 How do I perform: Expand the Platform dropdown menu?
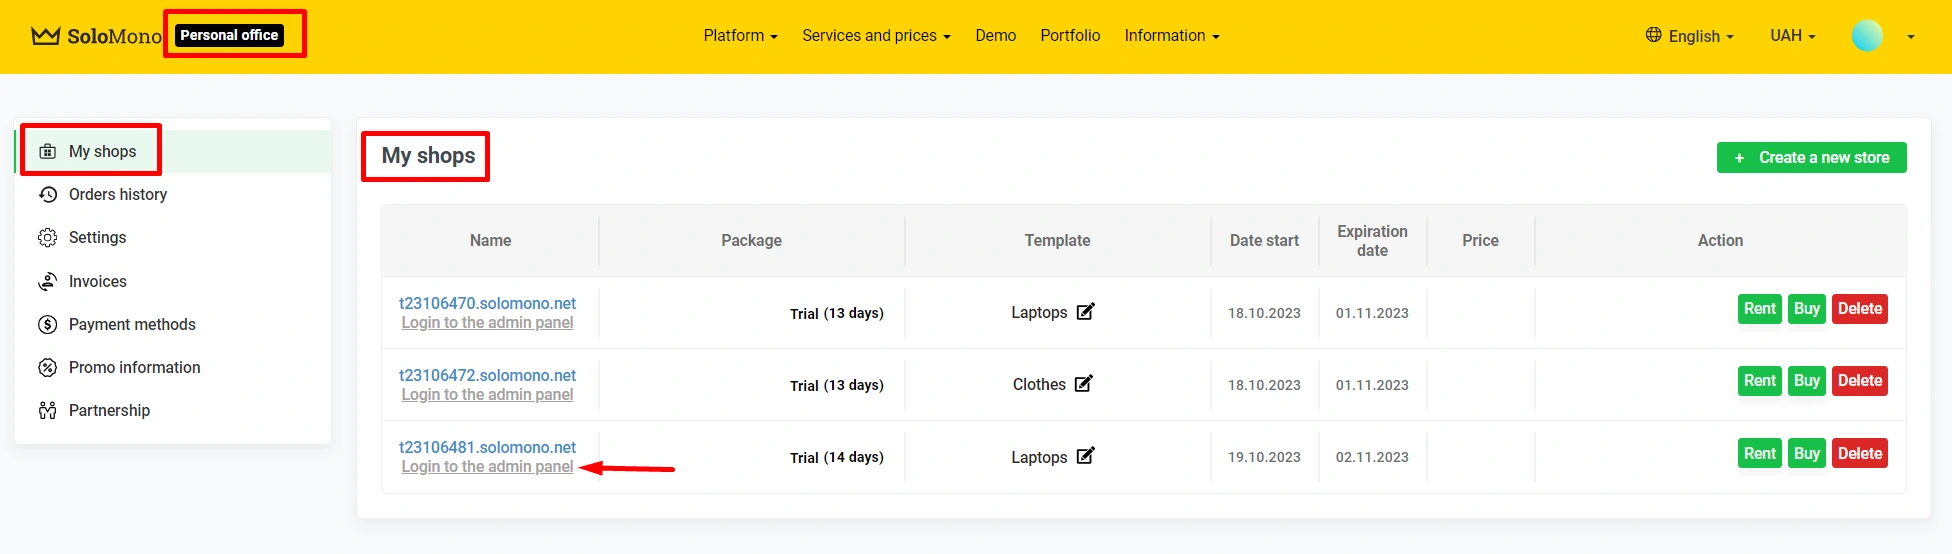pyautogui.click(x=740, y=36)
